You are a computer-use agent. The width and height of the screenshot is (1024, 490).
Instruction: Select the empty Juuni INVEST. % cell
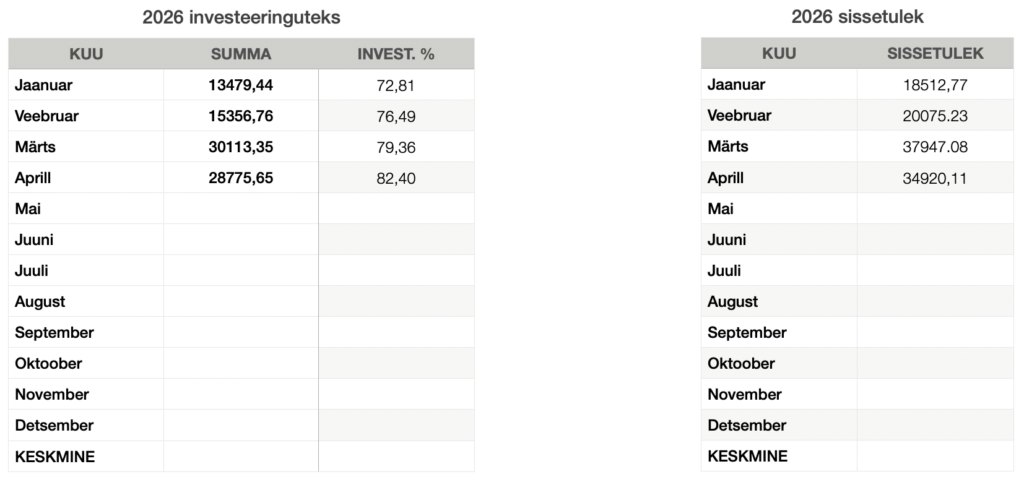[396, 240]
